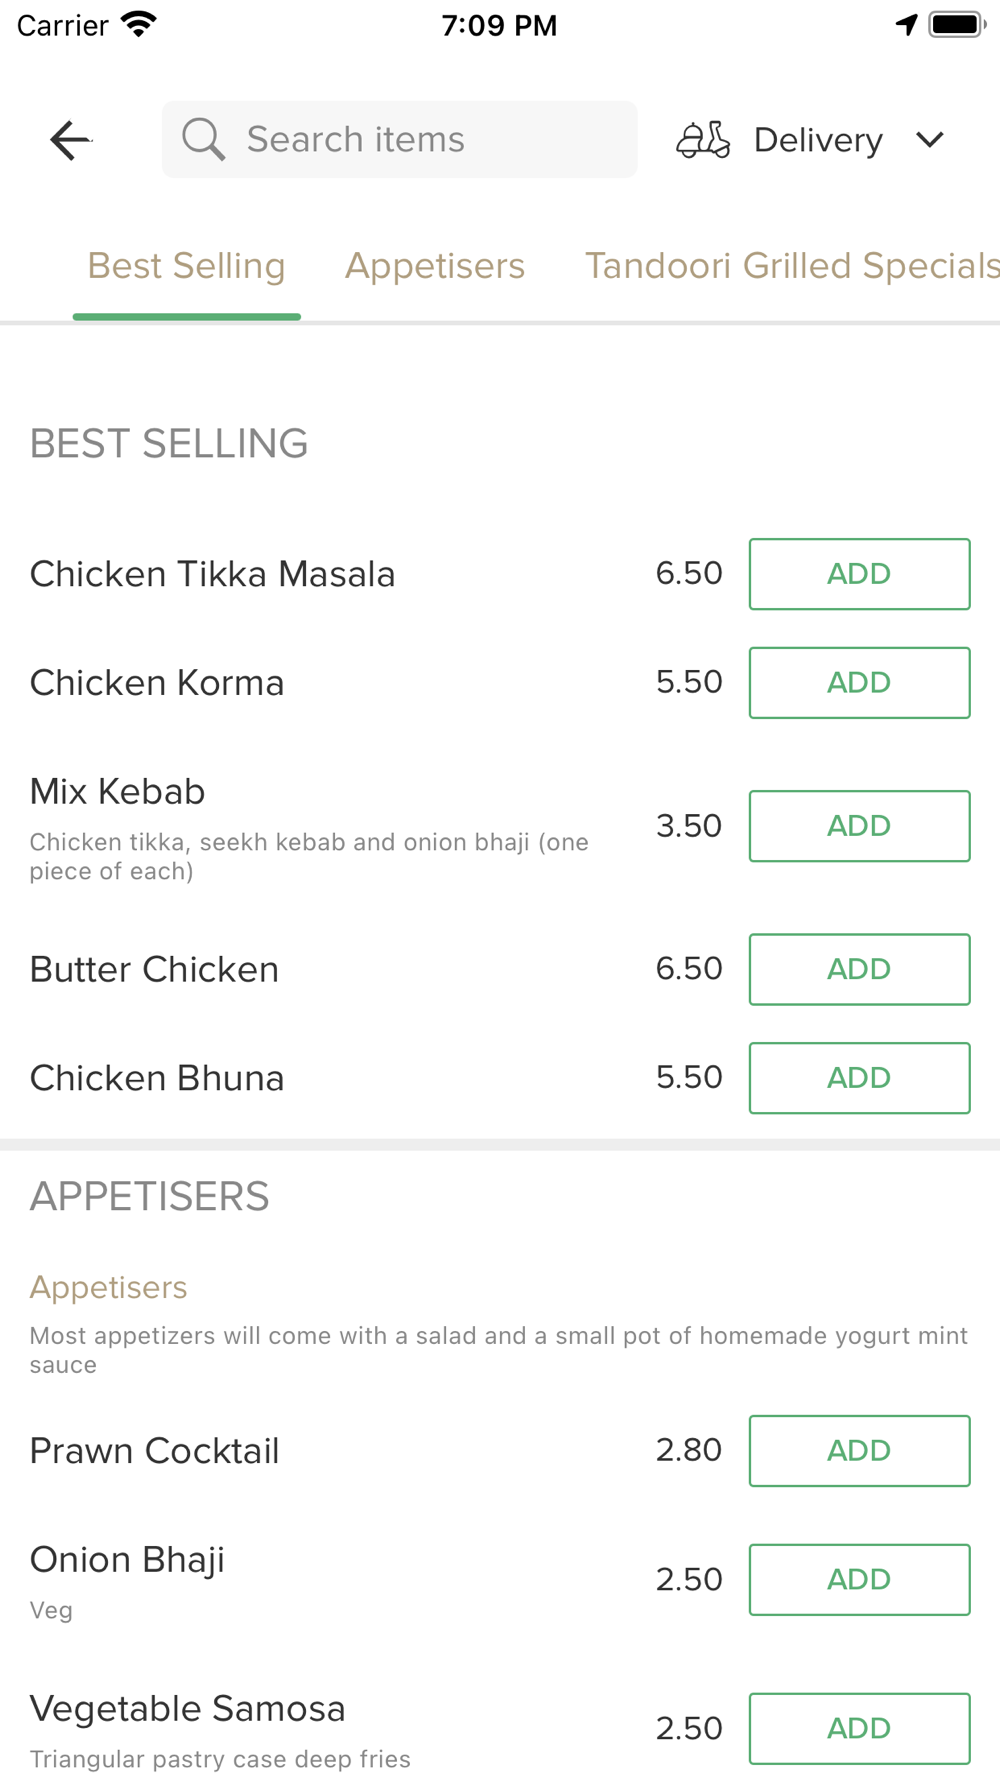Tap the back arrow icon
The width and height of the screenshot is (1000, 1778).
tap(70, 140)
